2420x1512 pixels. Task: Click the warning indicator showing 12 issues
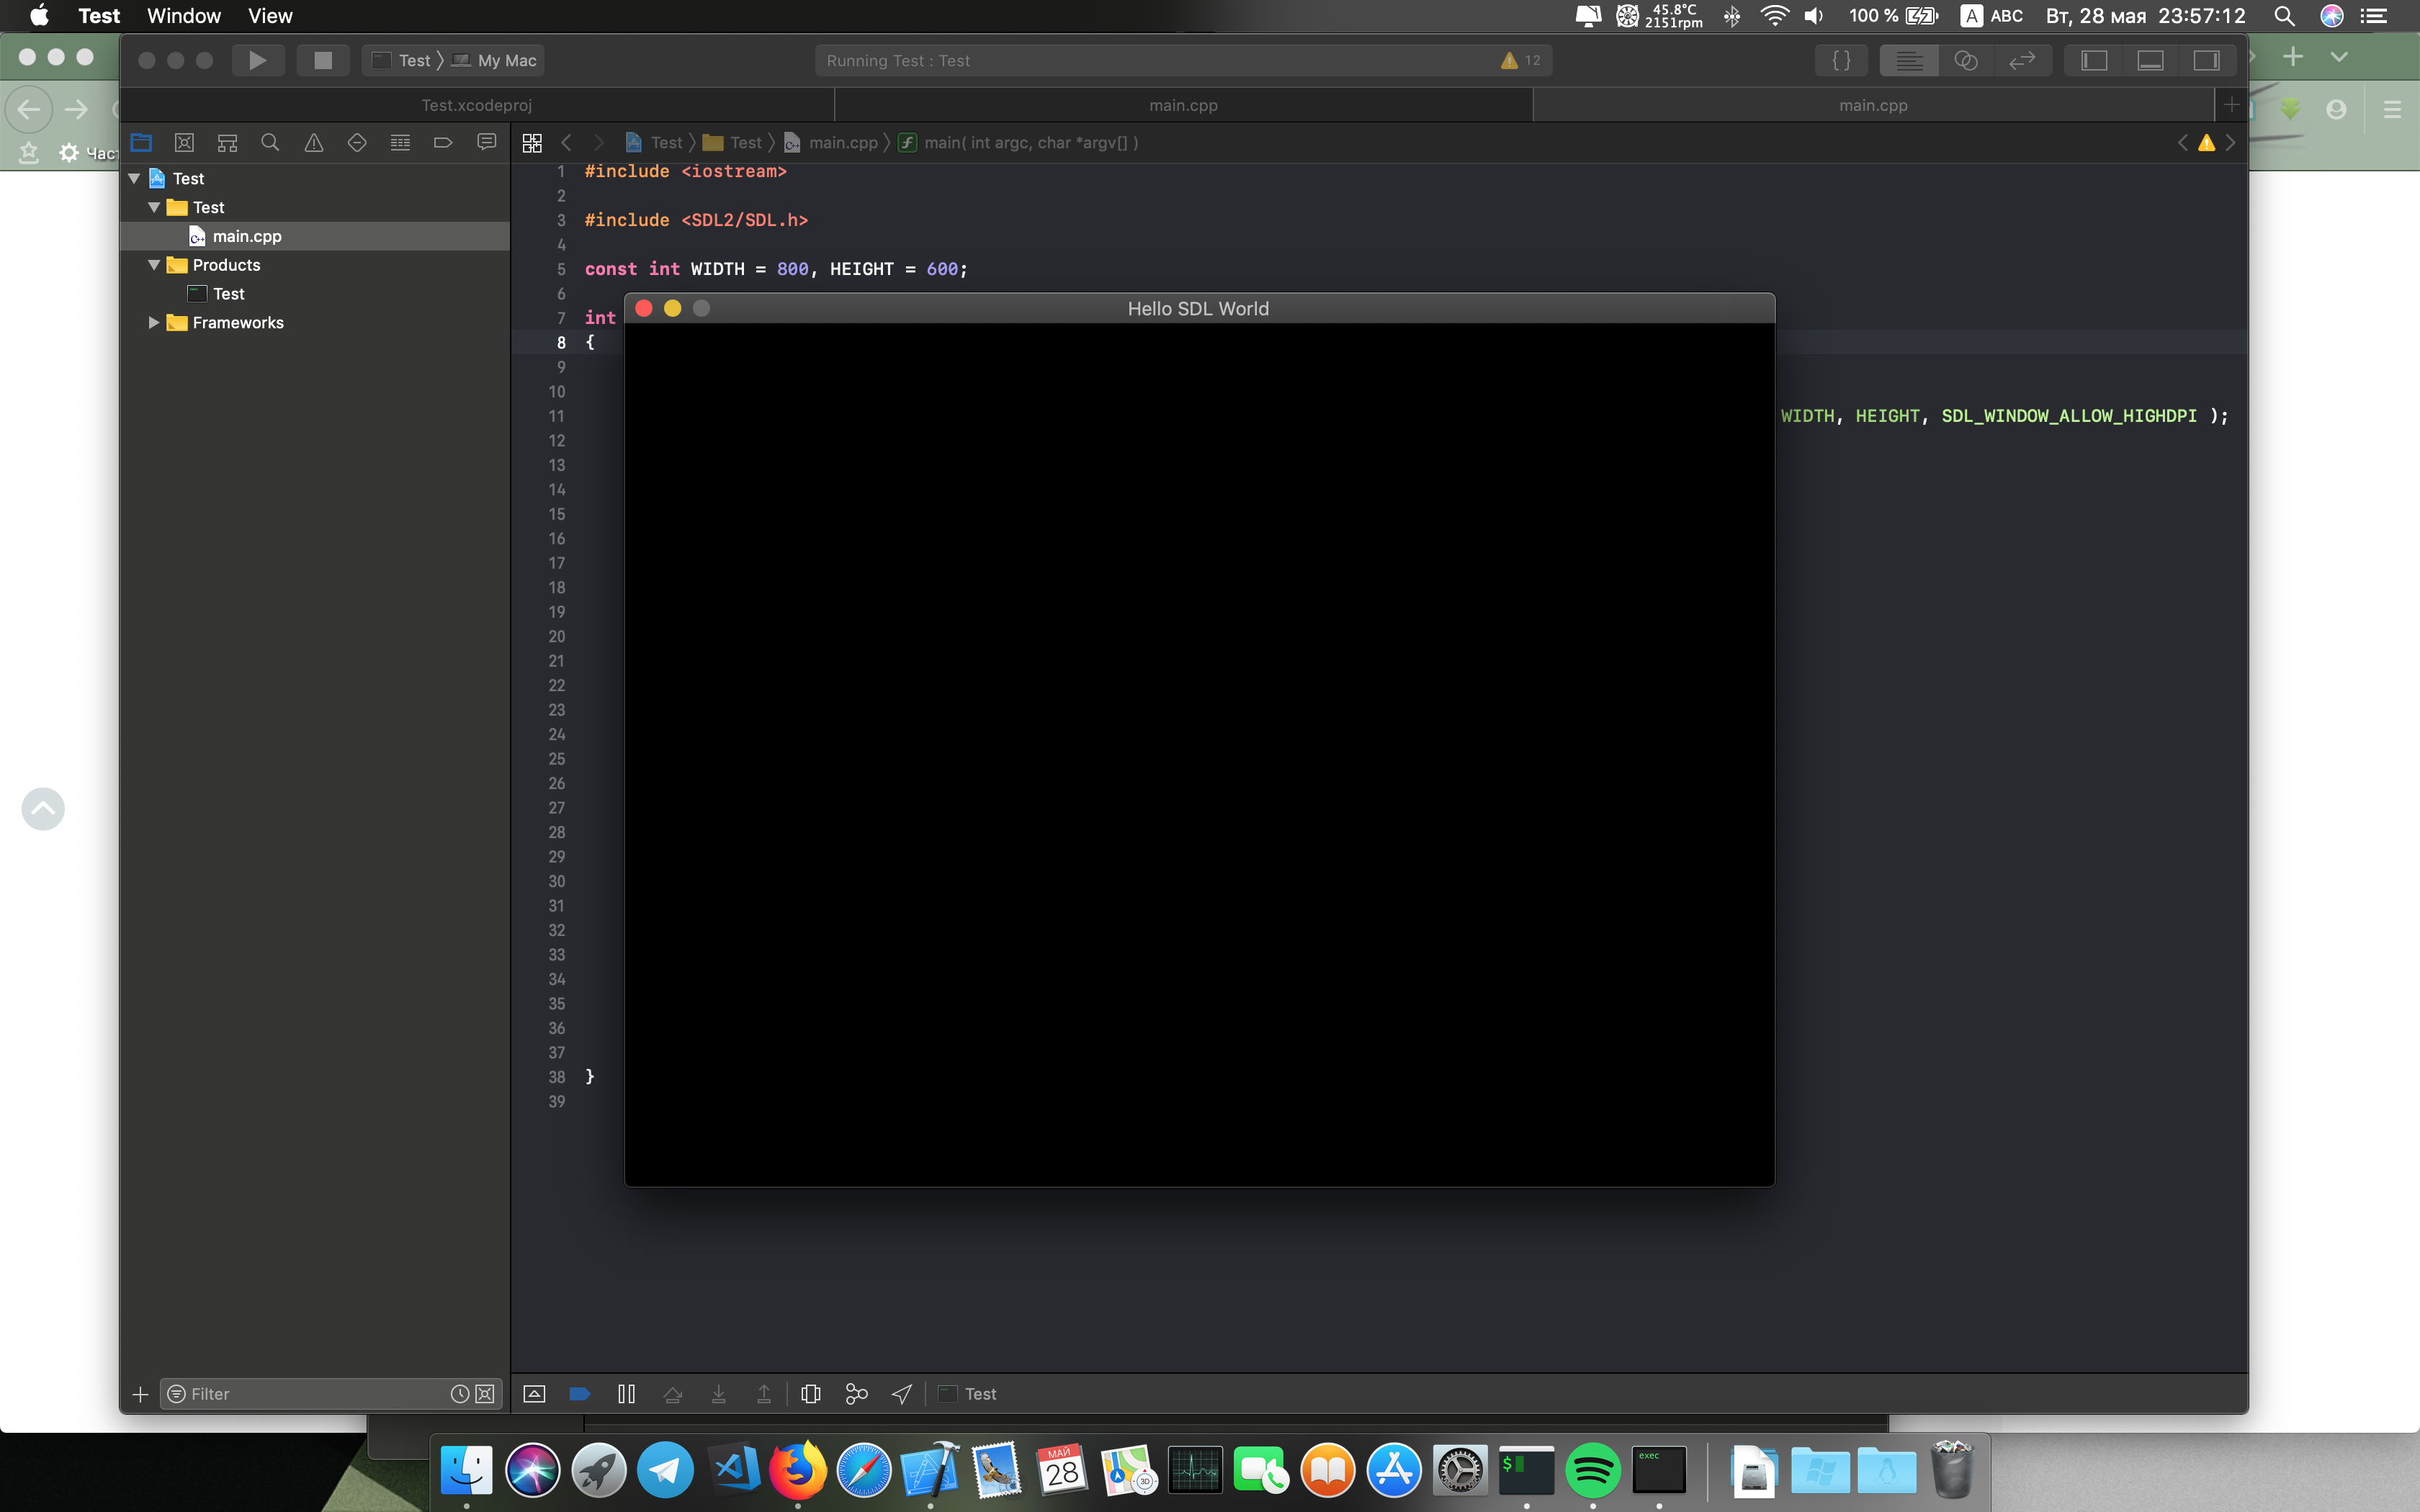(1518, 59)
